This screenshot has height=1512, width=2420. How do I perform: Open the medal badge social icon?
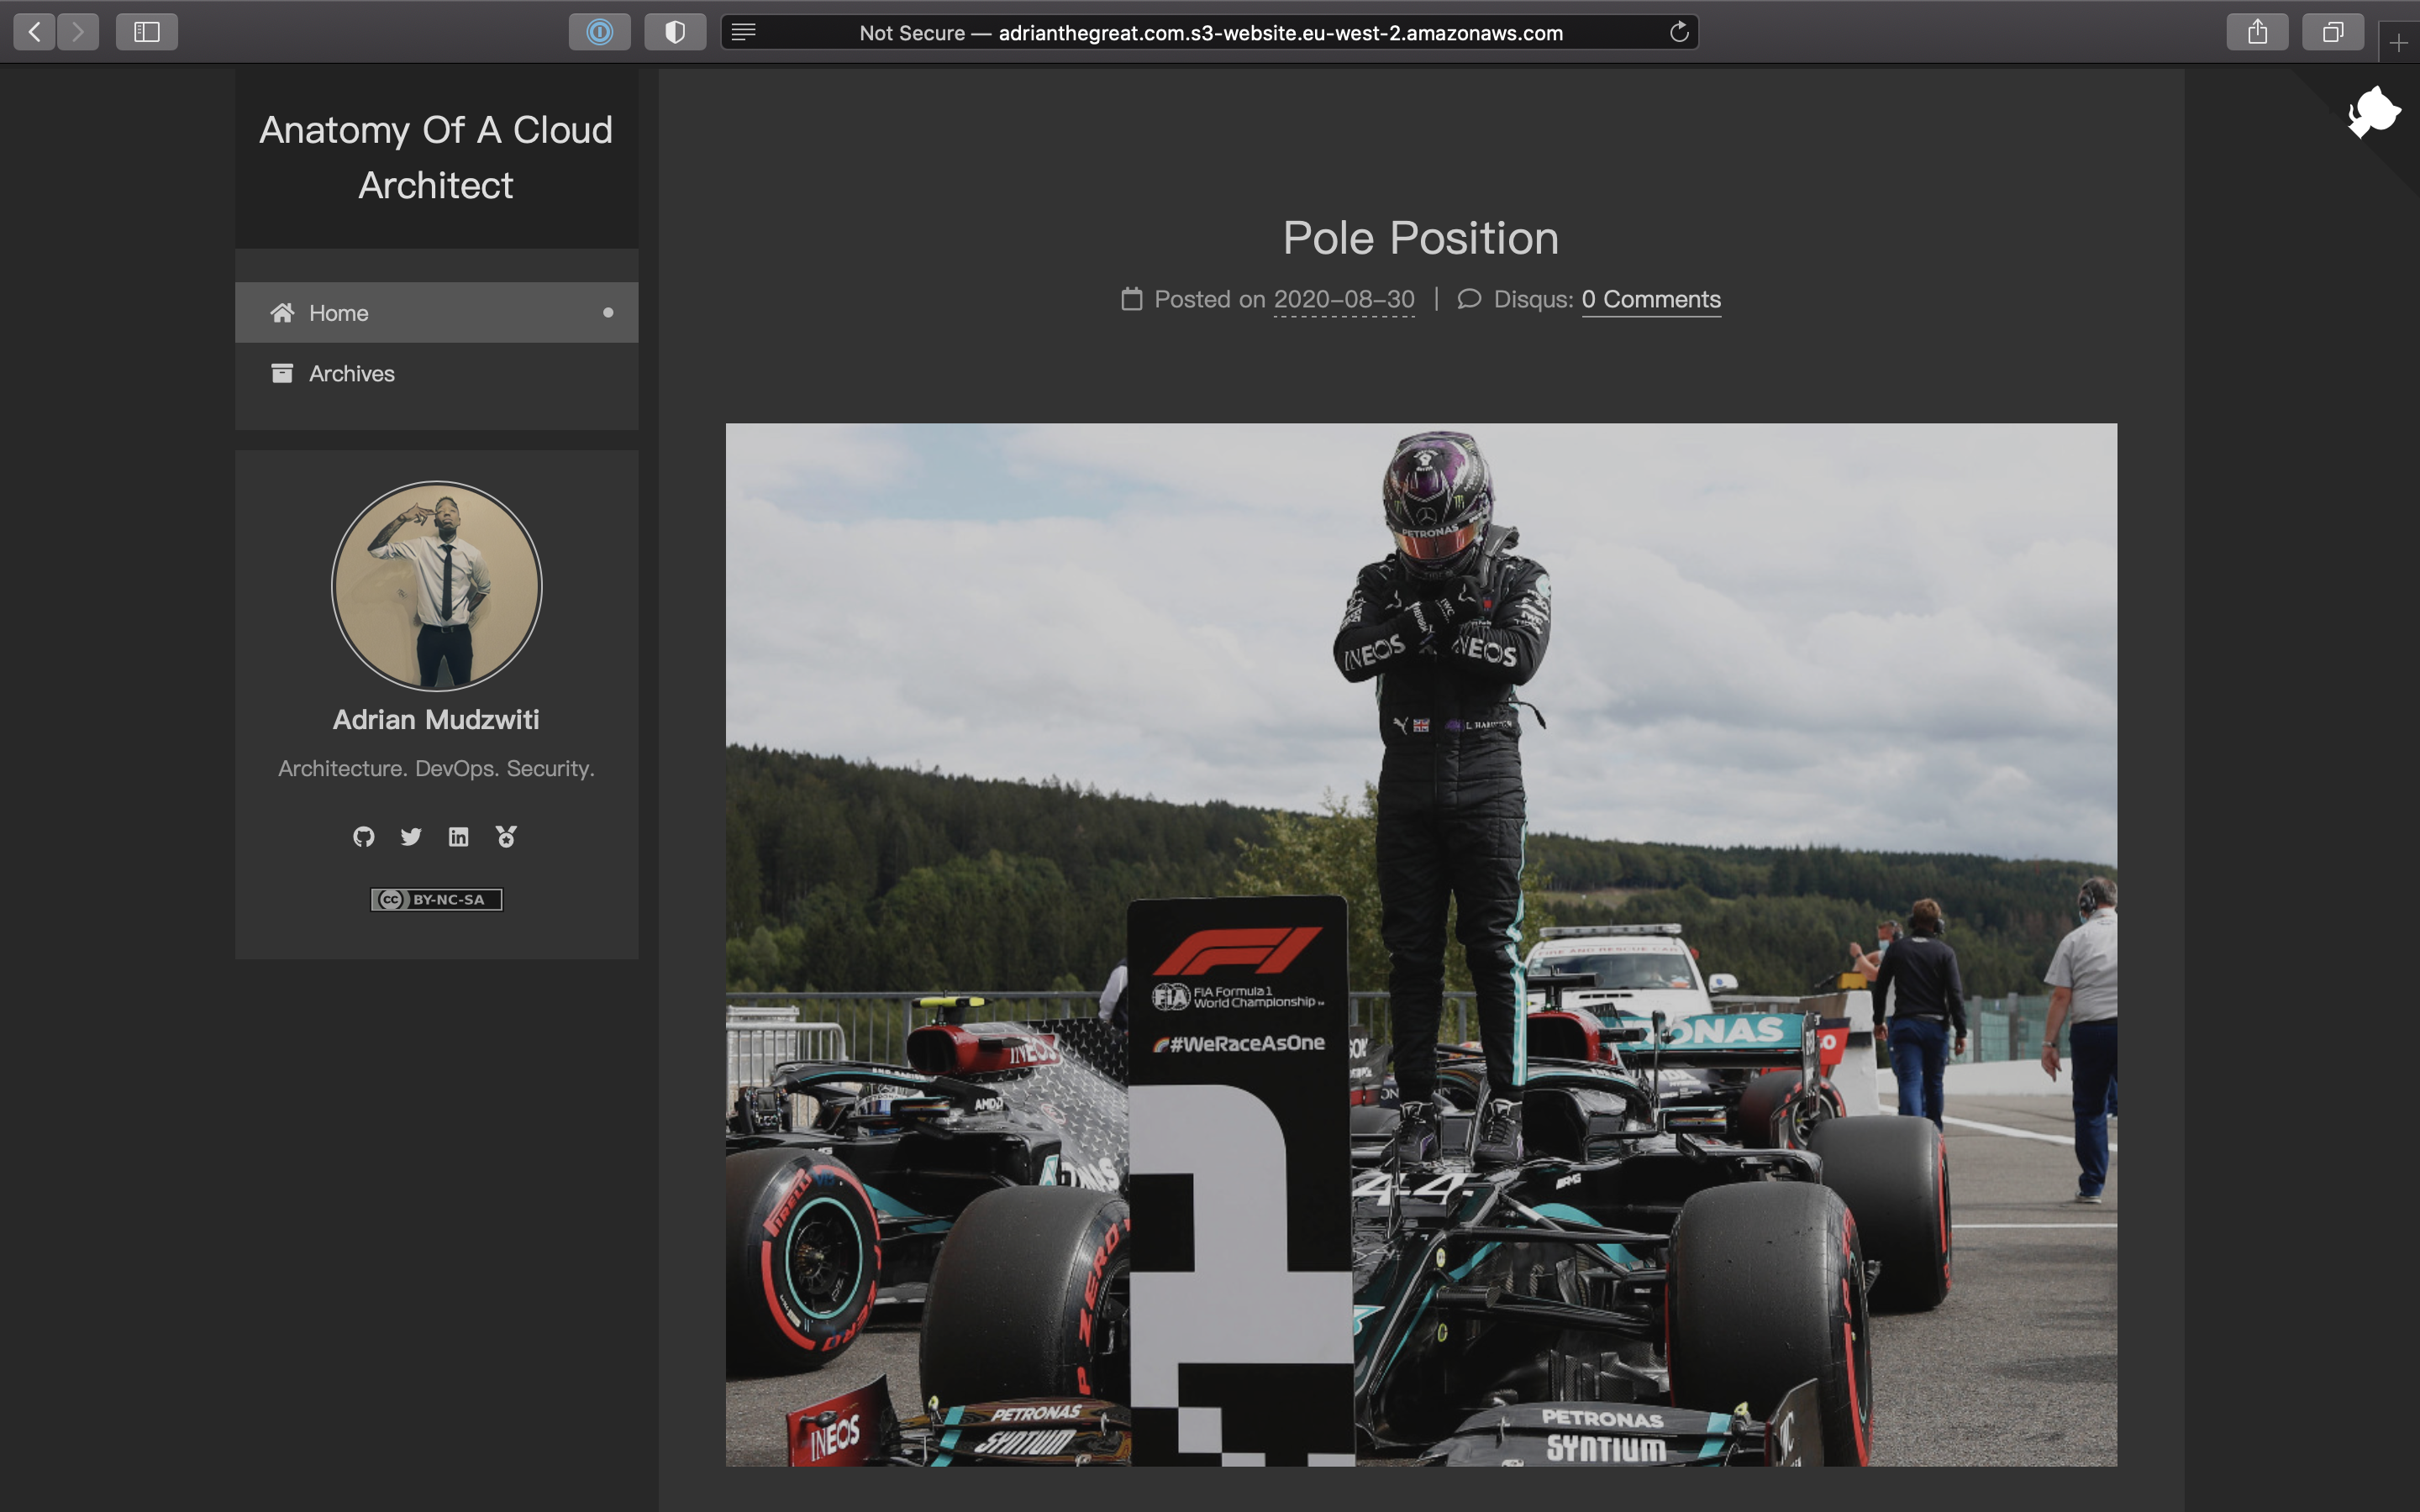506,836
